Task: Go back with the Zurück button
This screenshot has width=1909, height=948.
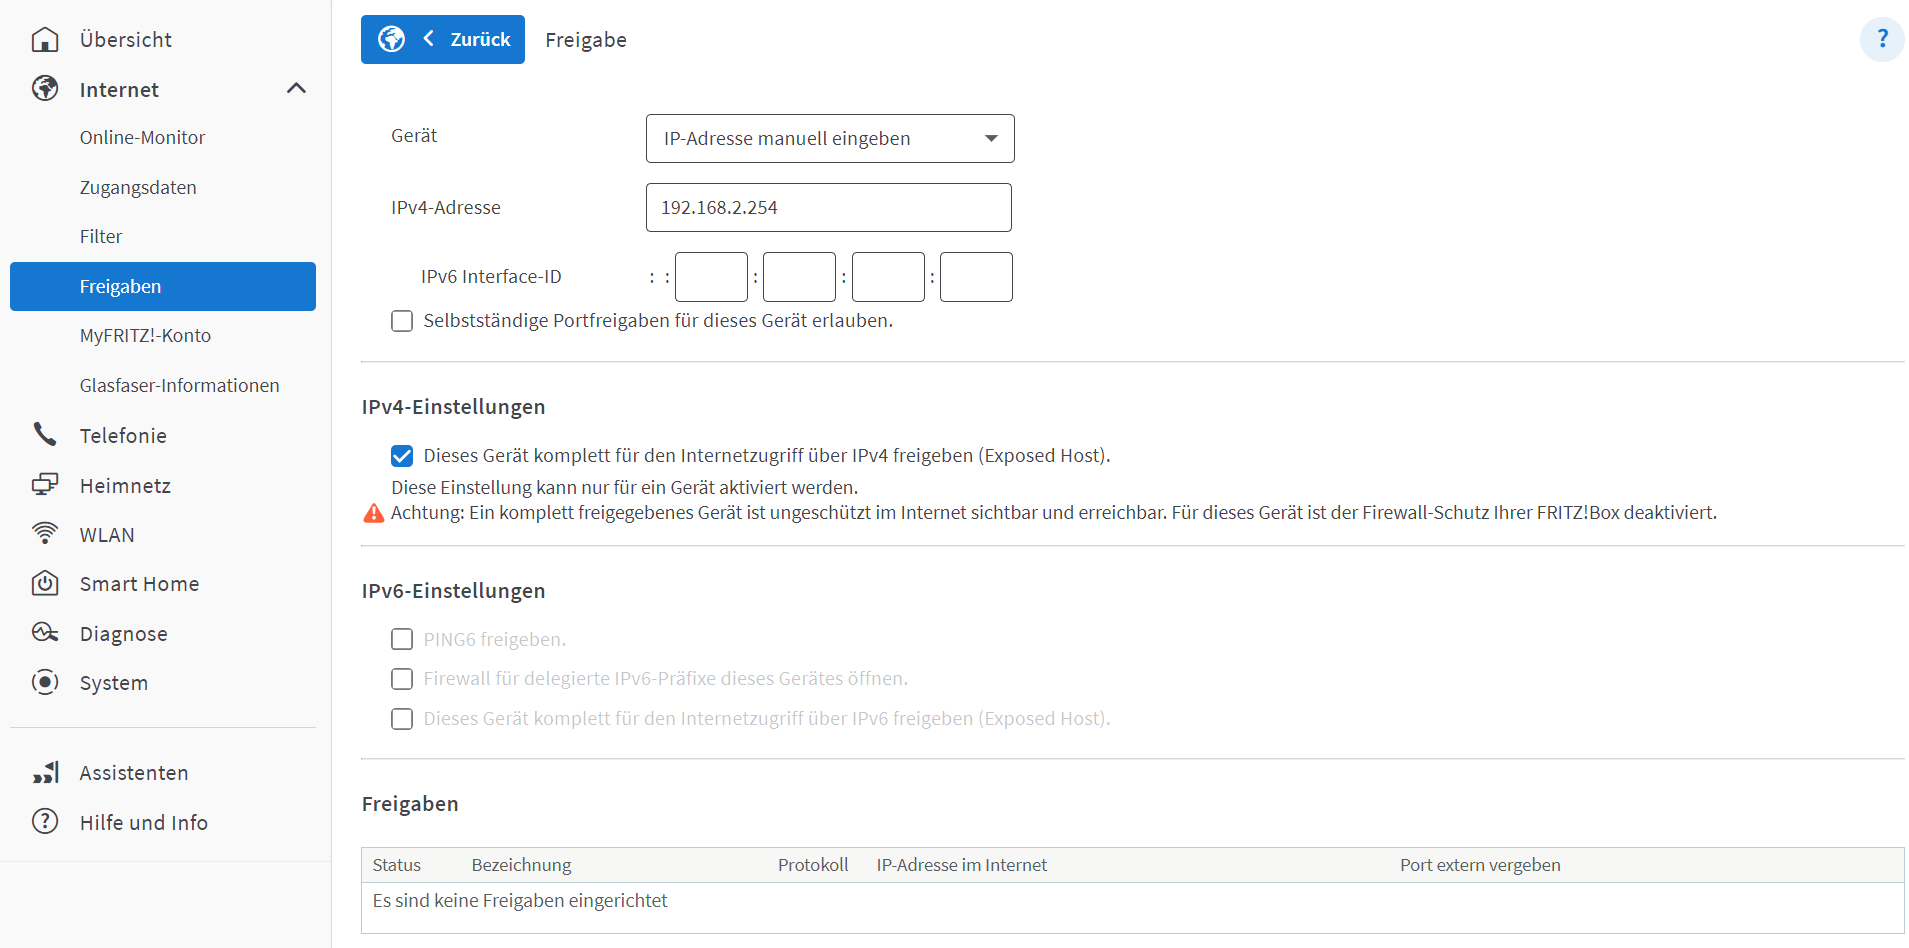Action: [443, 39]
